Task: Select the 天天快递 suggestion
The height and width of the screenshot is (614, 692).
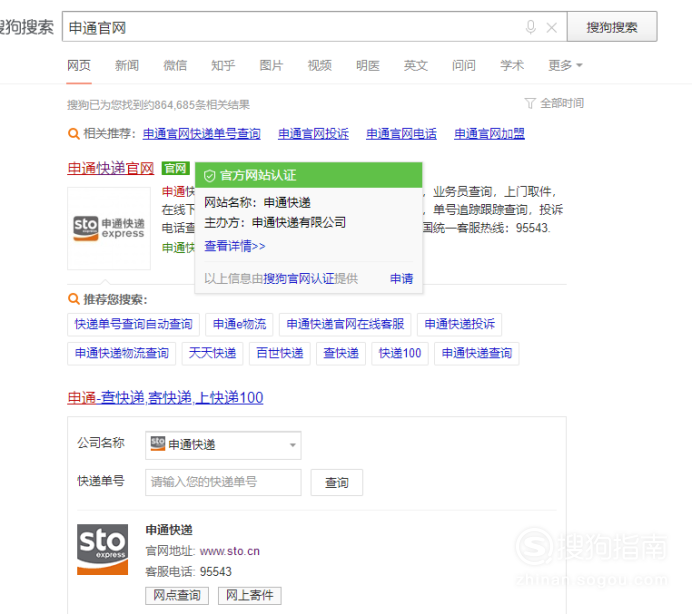Action: pos(212,354)
